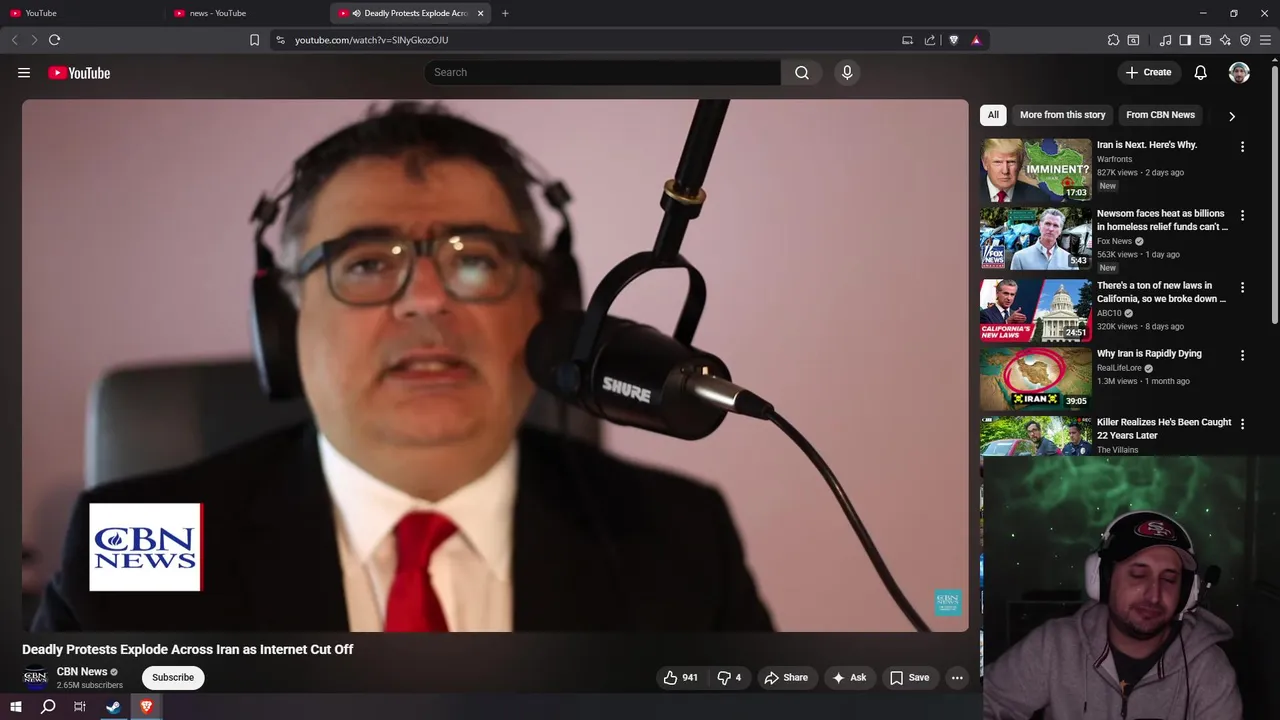Click the CBN News channel name
The width and height of the screenshot is (1280, 720).
[82, 672]
